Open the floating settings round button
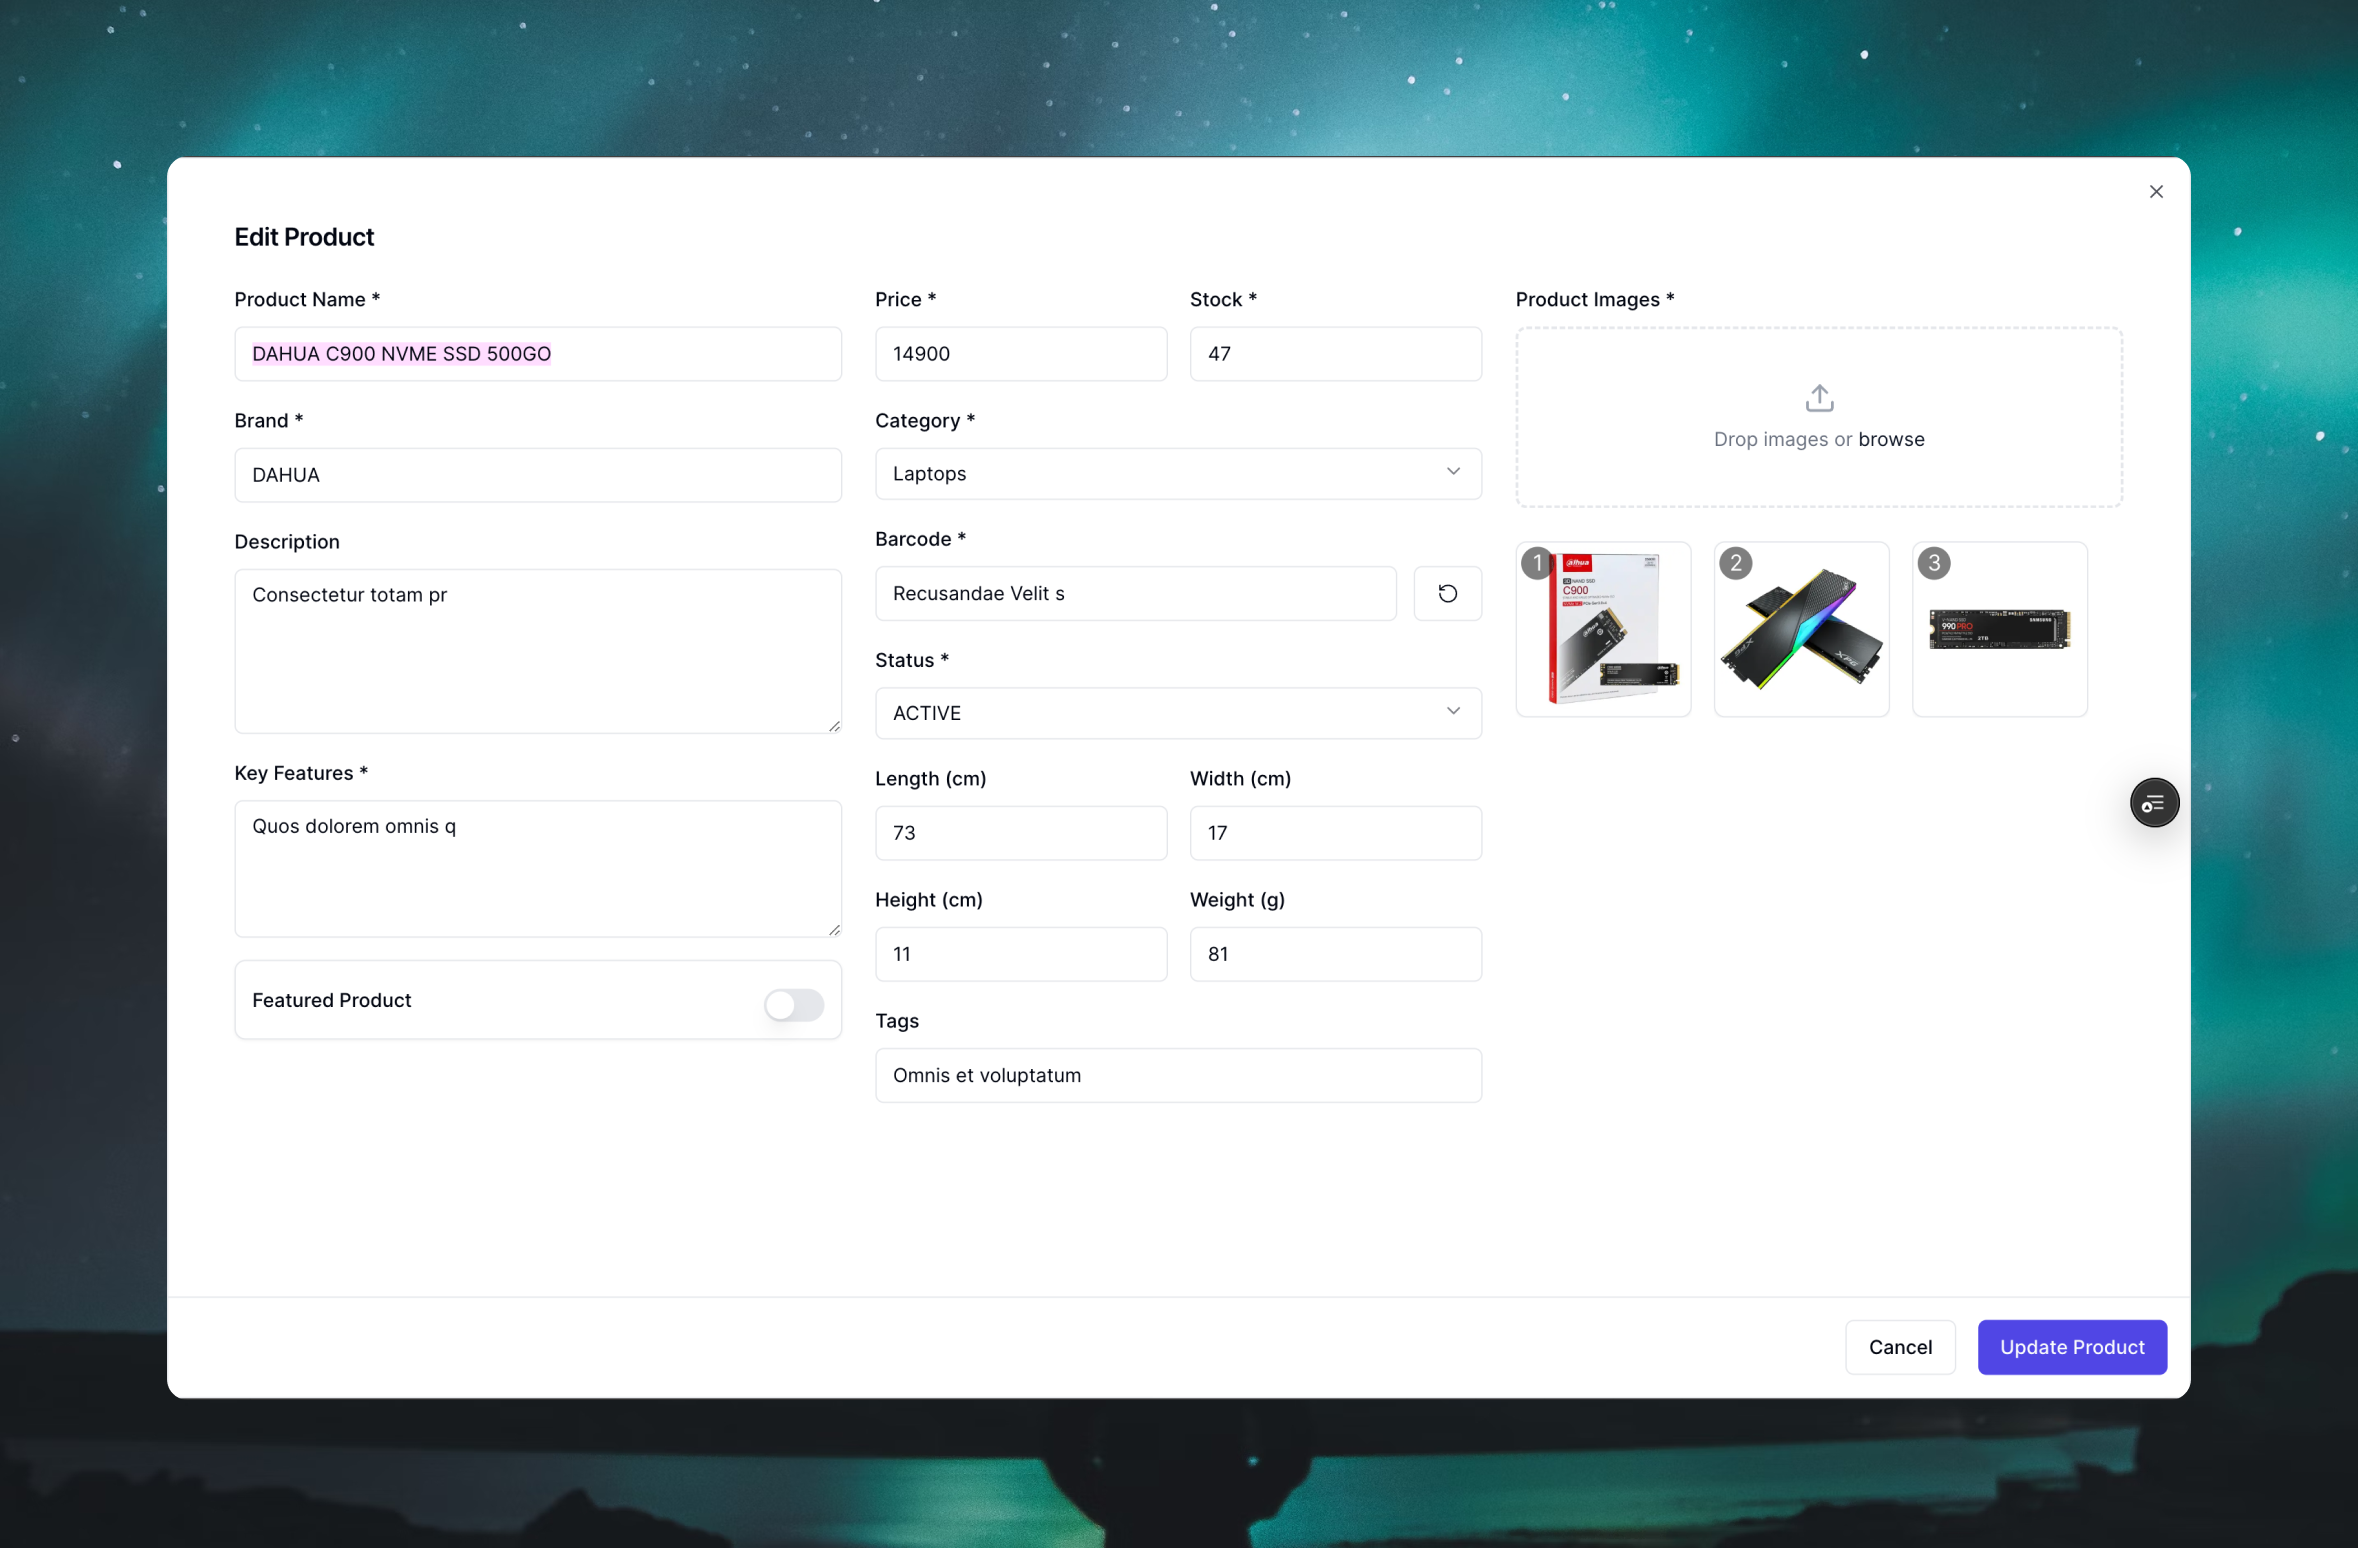The image size is (2358, 1548). [x=2154, y=803]
